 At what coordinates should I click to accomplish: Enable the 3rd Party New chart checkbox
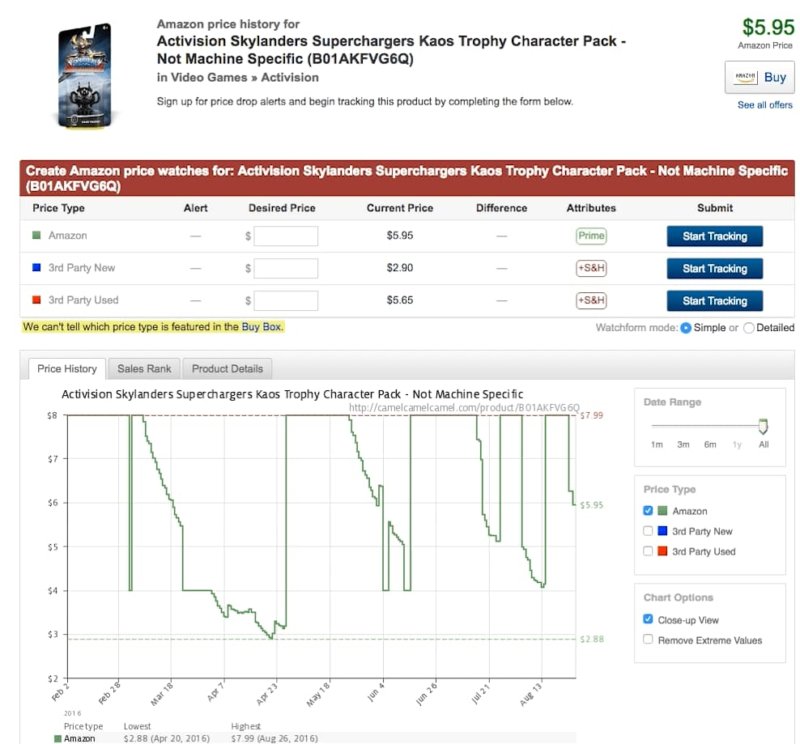click(x=648, y=531)
